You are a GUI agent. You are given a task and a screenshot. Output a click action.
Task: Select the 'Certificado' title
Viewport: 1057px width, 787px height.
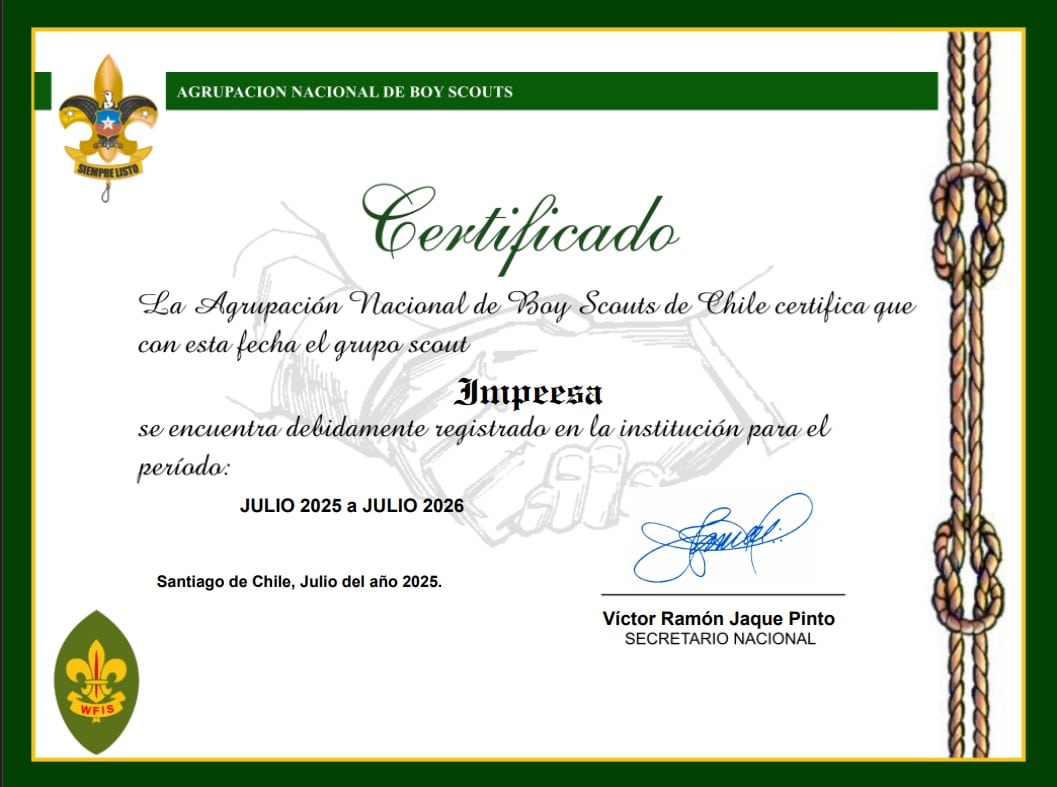[x=519, y=226]
